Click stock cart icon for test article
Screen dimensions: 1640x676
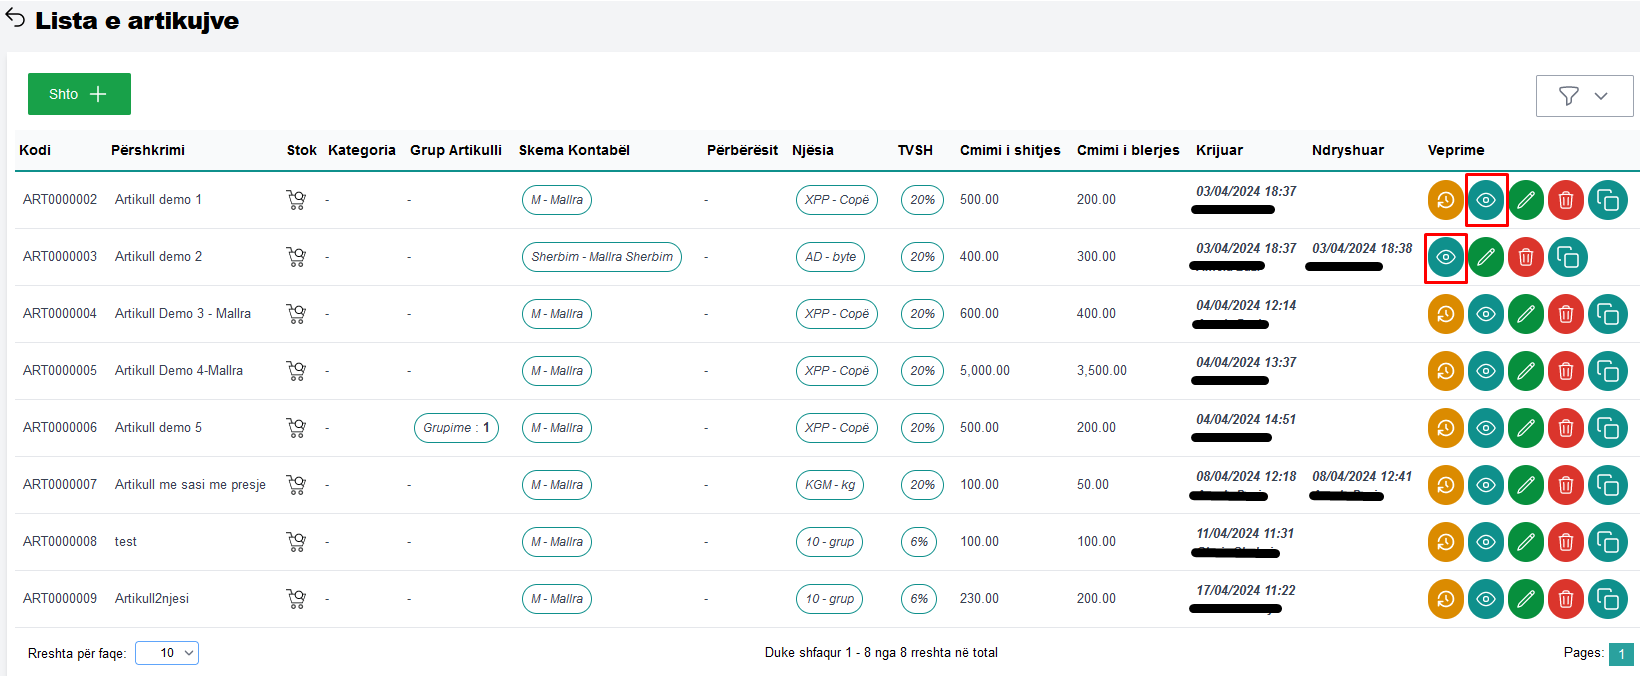tap(296, 542)
